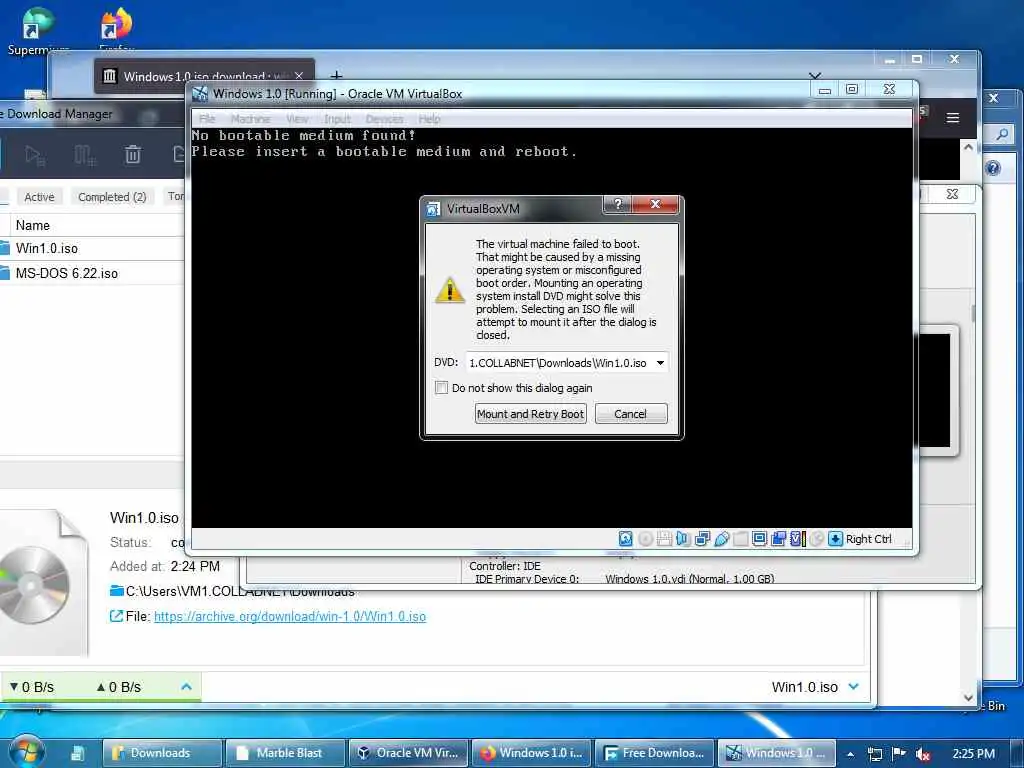Open the Downloads taskbar button
This screenshot has height=768, width=1024.
tap(161, 753)
